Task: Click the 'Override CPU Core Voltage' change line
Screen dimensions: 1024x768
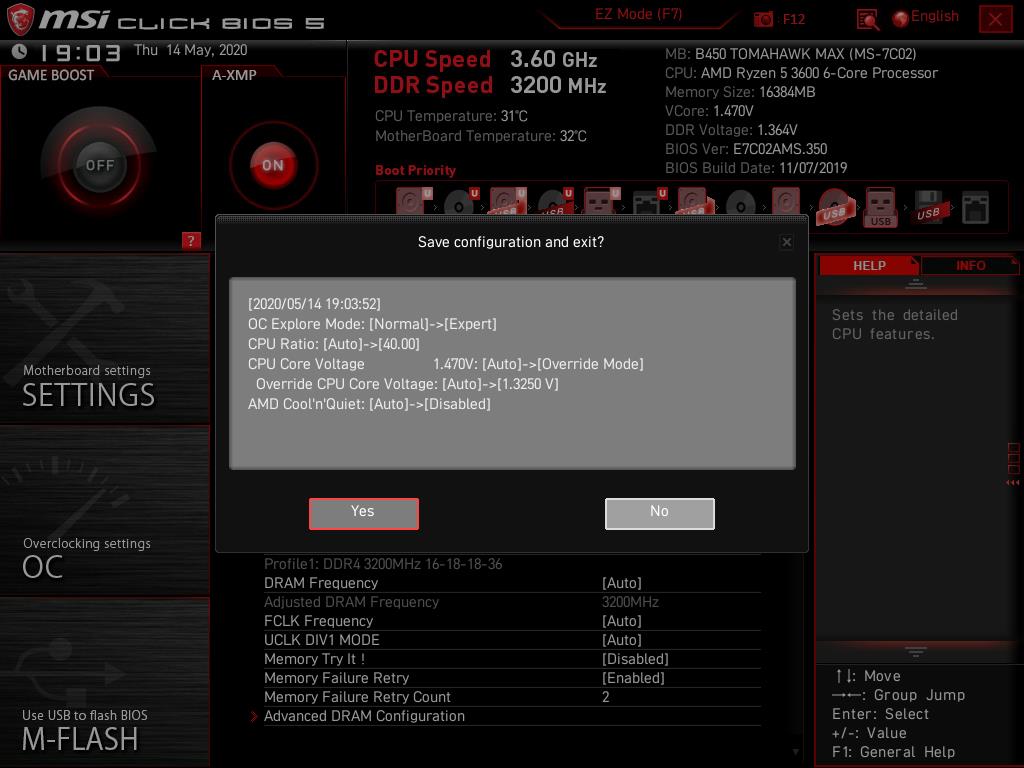Action: pos(407,384)
